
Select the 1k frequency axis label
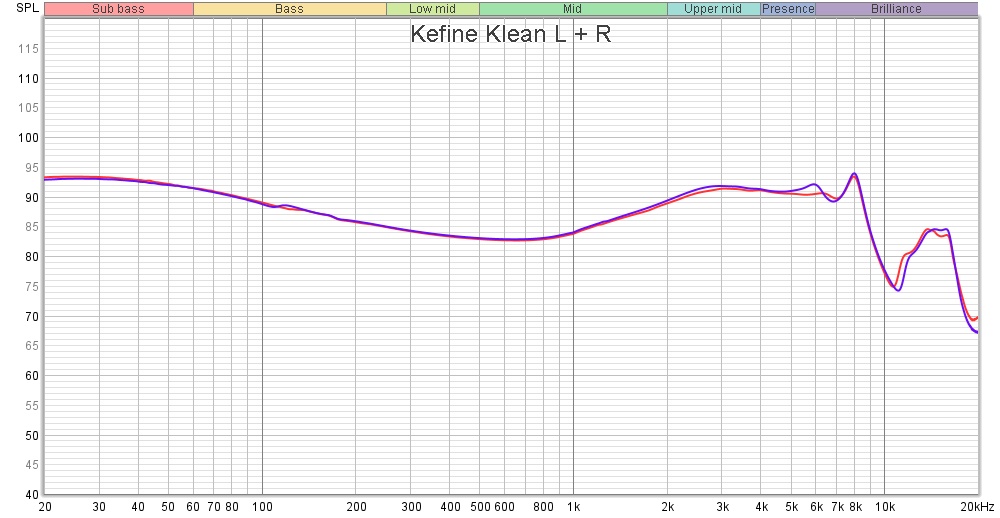(x=573, y=506)
